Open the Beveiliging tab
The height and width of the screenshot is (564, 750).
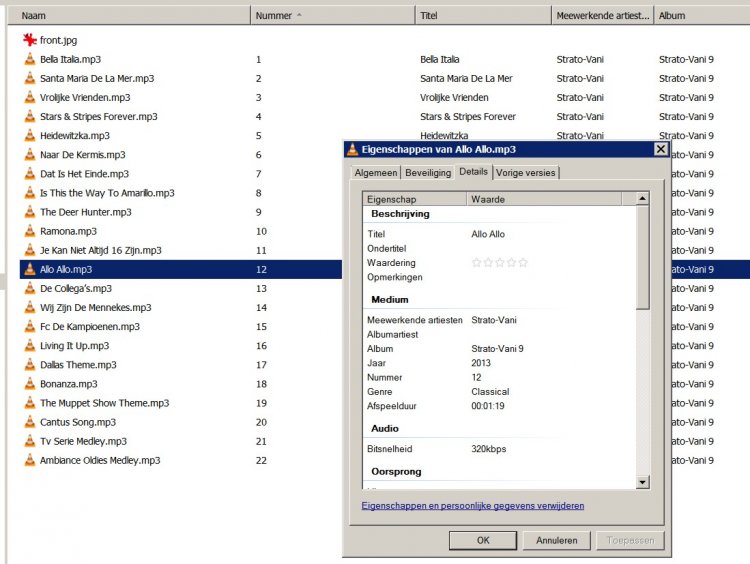click(x=427, y=173)
